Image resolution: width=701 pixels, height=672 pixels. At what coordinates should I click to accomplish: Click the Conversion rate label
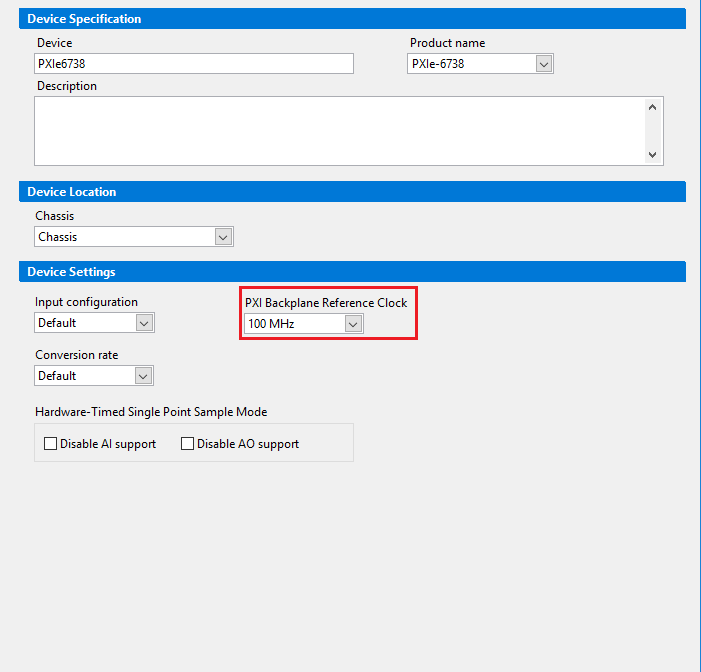pos(76,355)
